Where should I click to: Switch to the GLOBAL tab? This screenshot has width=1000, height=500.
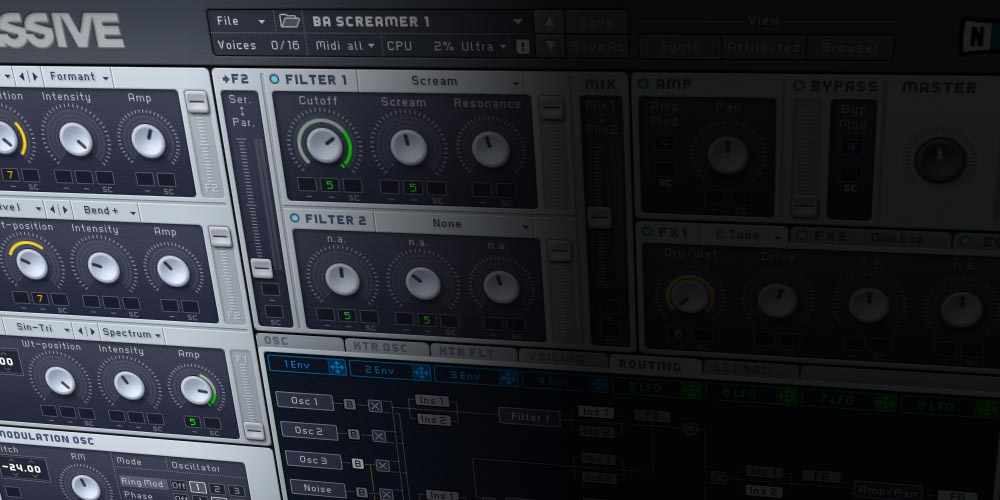[x=749, y=370]
